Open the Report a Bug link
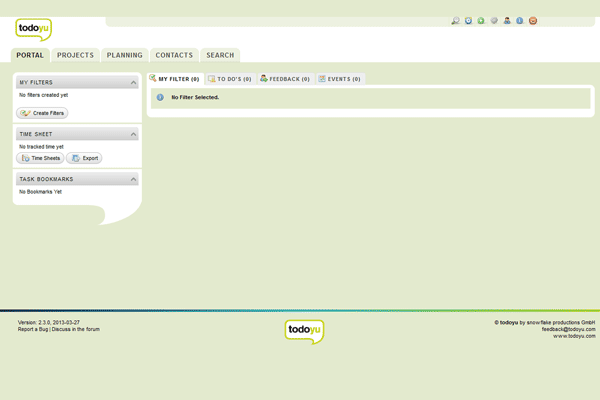Viewport: 600px width, 400px height. coord(34,329)
